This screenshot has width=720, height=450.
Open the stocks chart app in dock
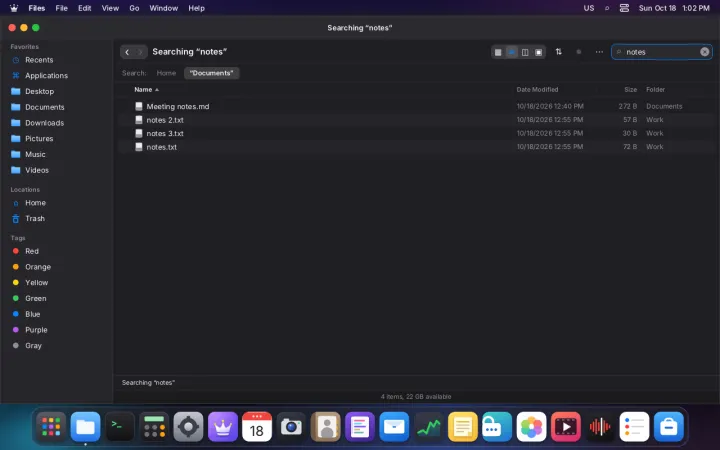[428, 427]
